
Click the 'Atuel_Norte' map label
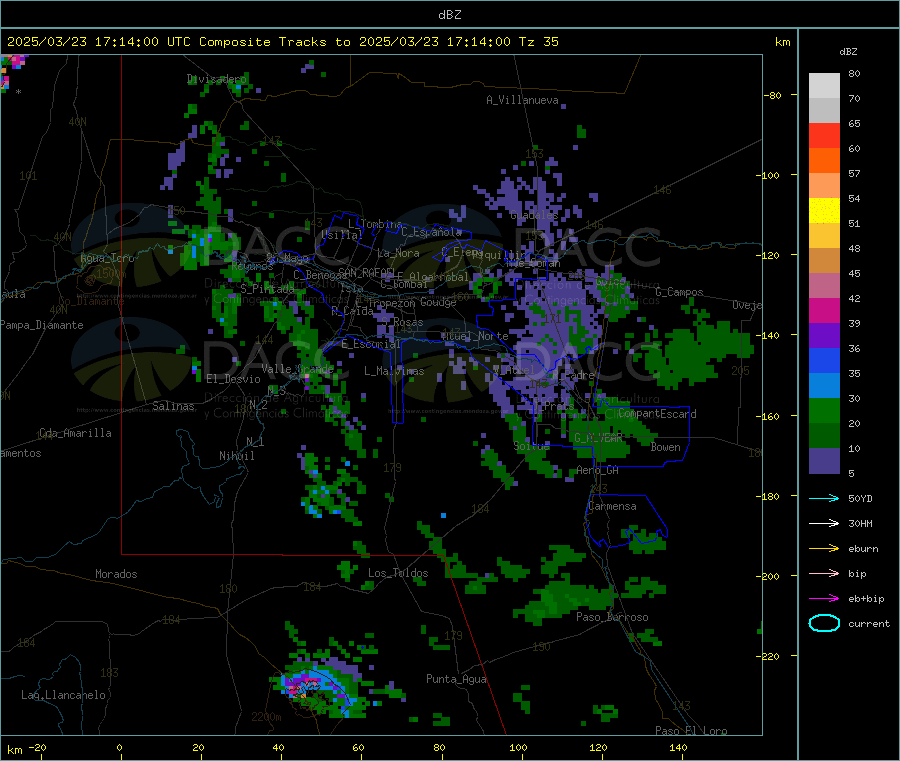point(475,336)
